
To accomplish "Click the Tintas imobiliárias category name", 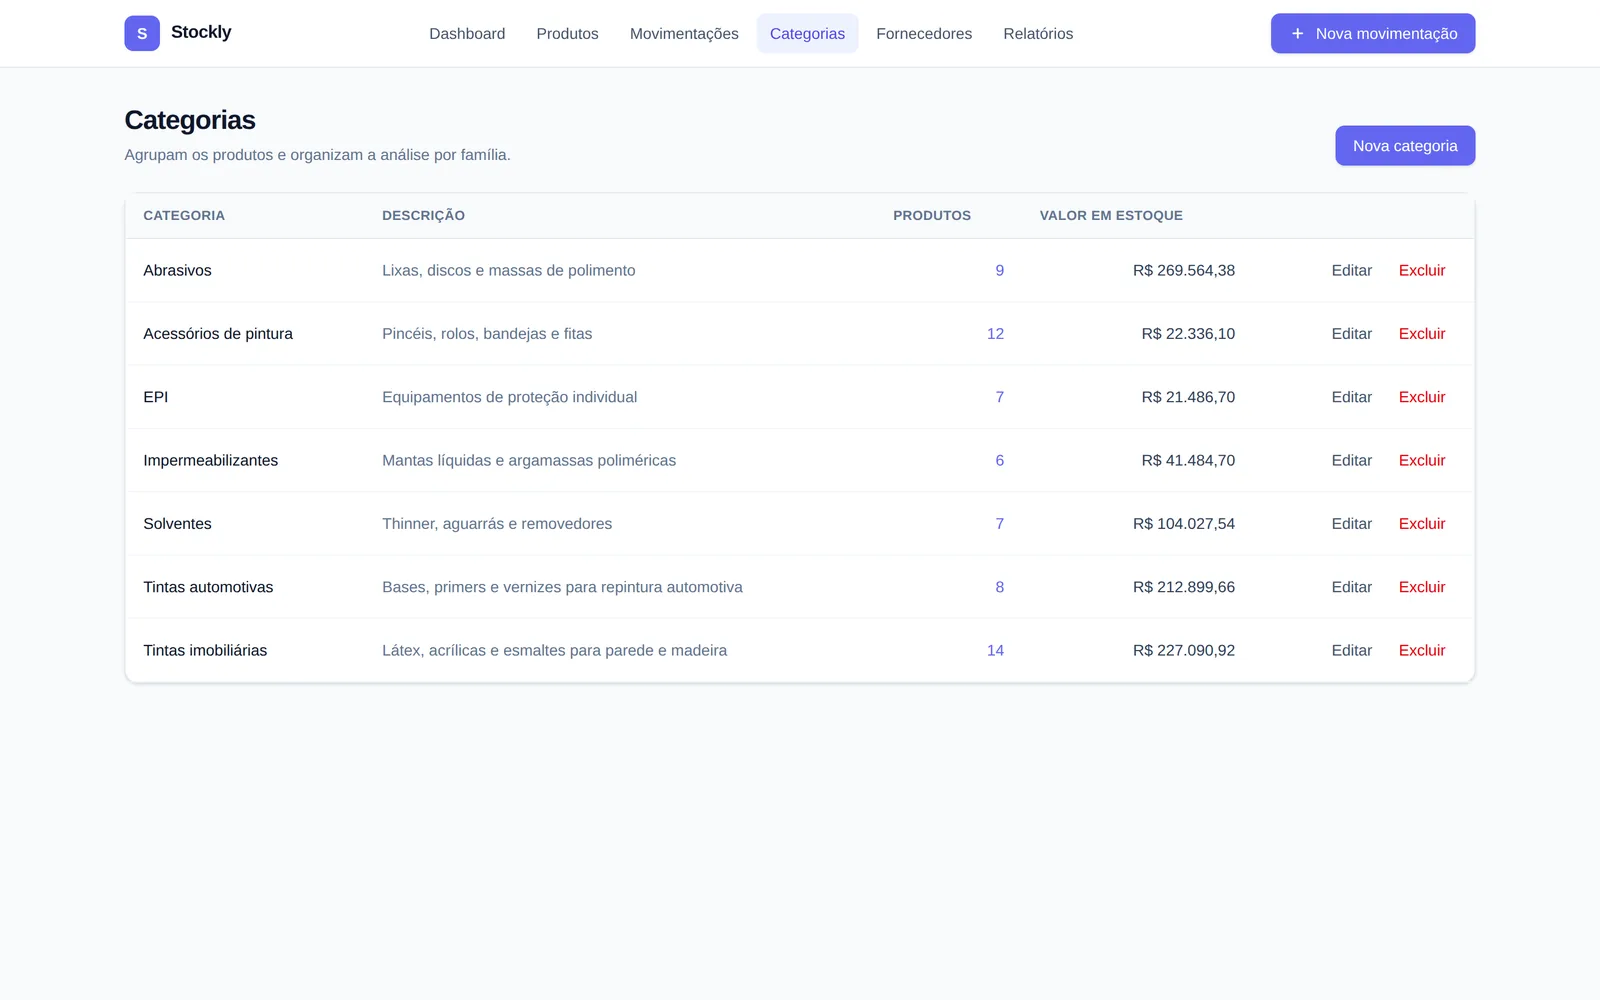I will click(205, 650).
